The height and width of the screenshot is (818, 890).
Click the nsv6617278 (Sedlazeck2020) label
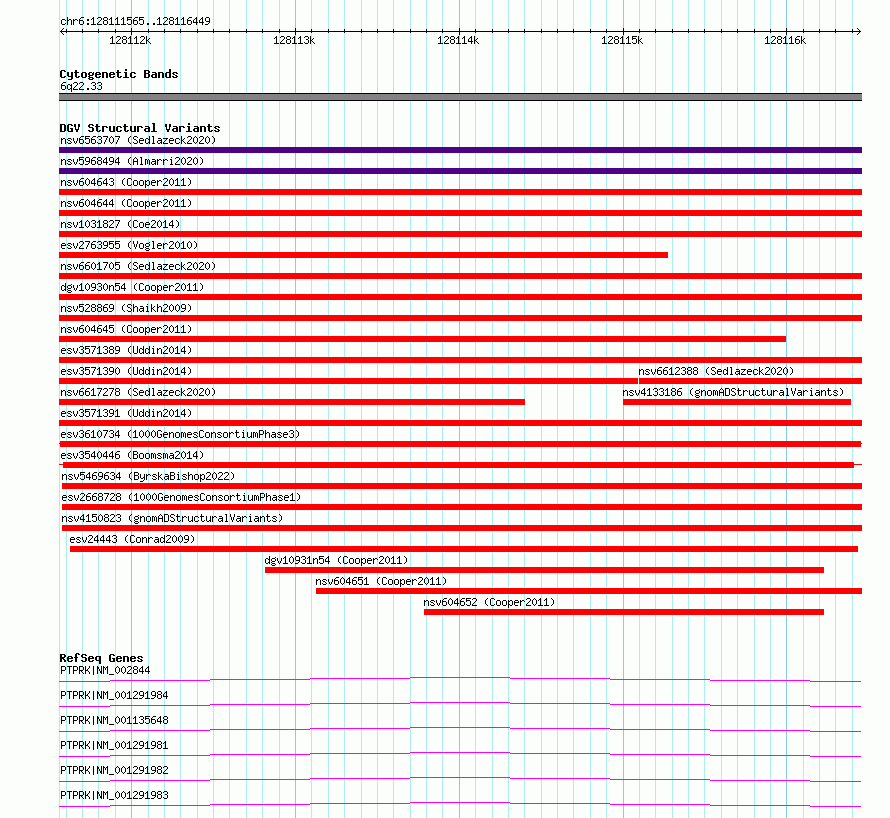138,392
